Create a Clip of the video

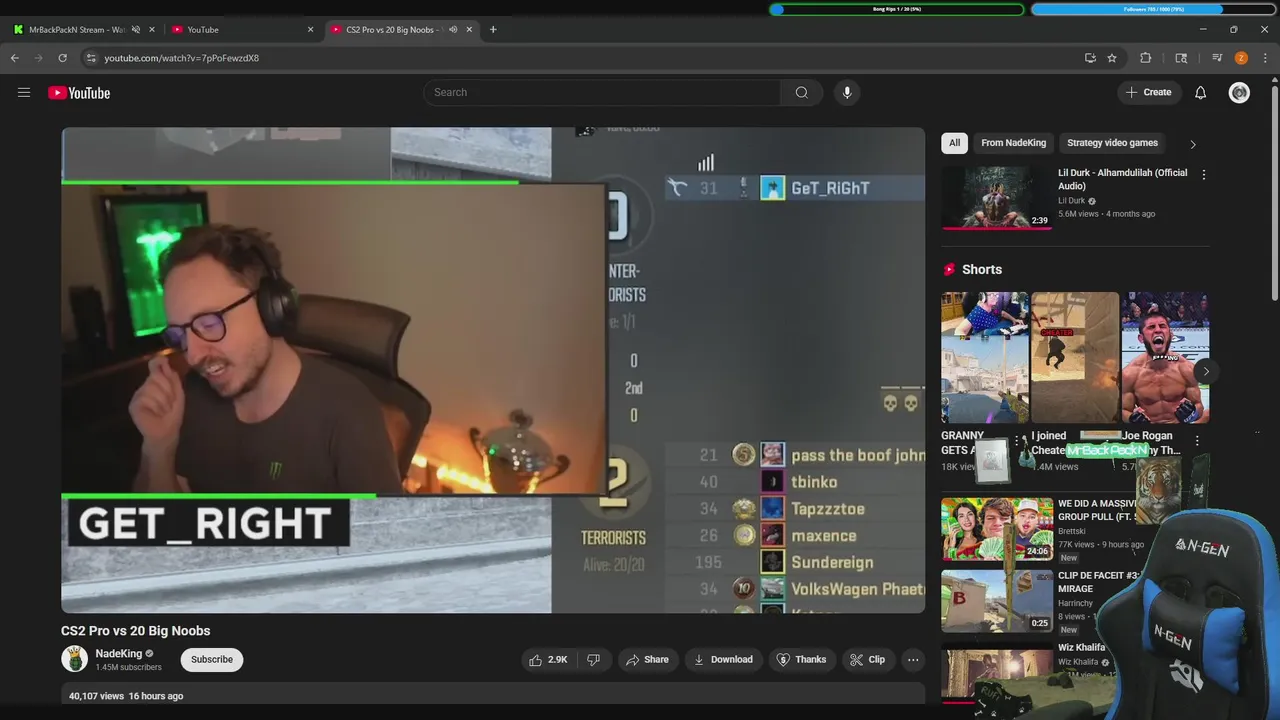(x=867, y=660)
